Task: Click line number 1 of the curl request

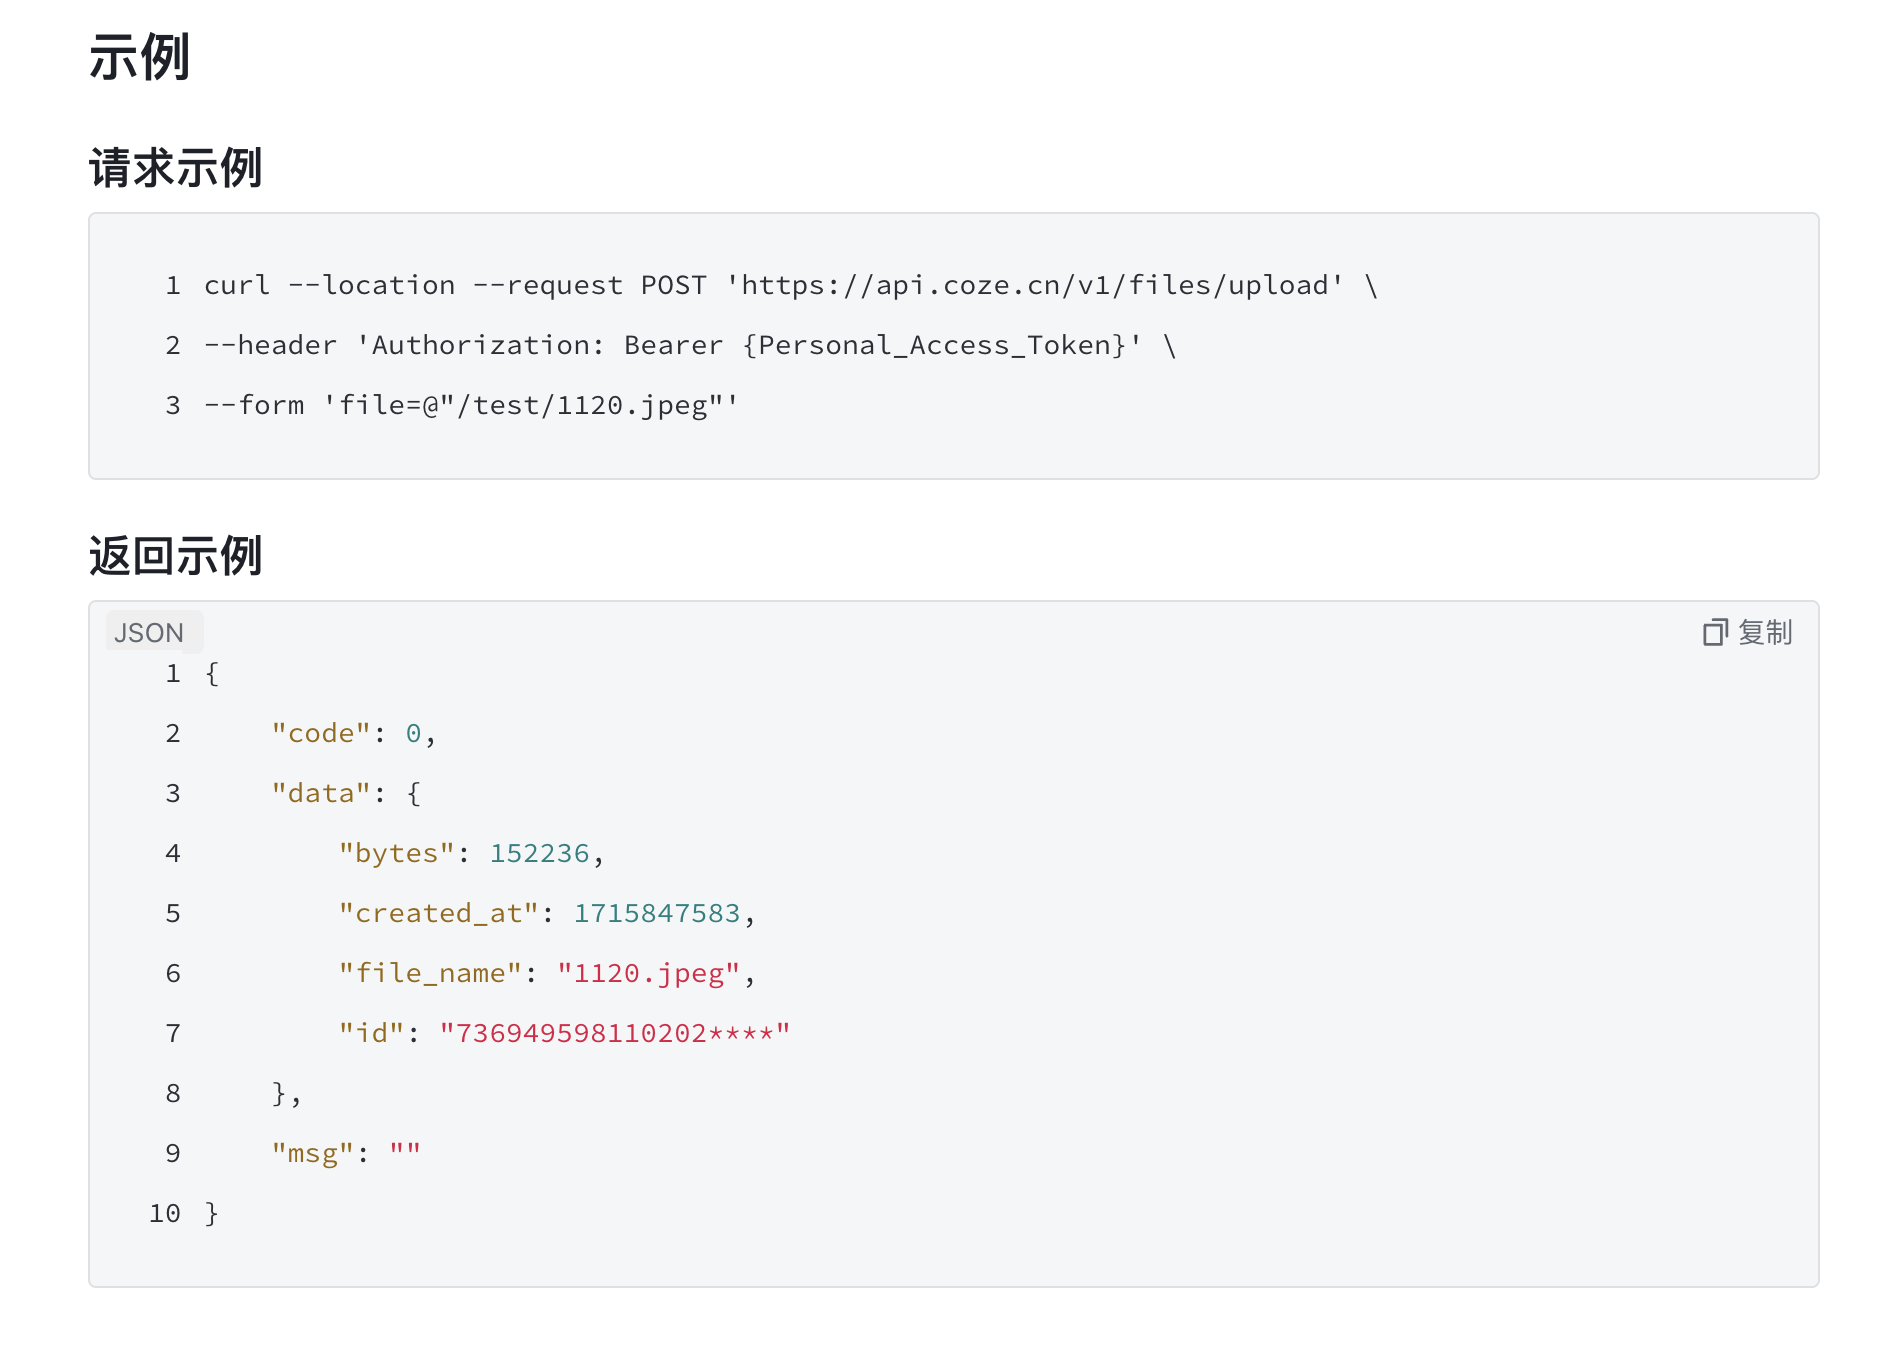Action: point(173,286)
